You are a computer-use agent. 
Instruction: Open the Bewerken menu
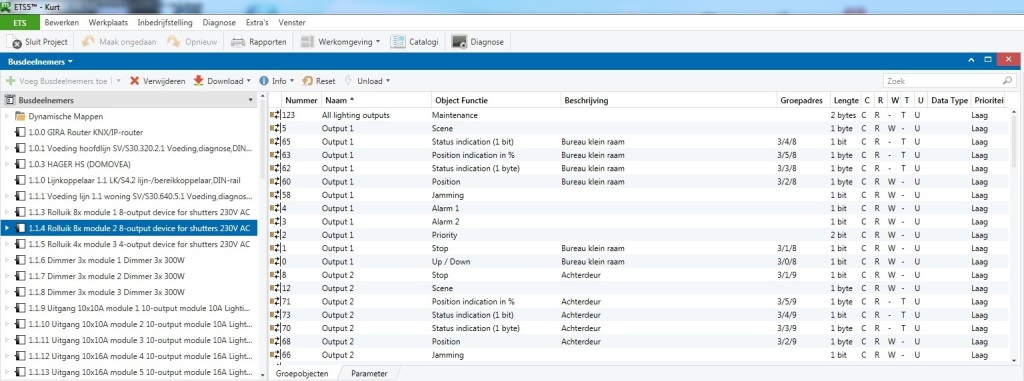coord(61,22)
